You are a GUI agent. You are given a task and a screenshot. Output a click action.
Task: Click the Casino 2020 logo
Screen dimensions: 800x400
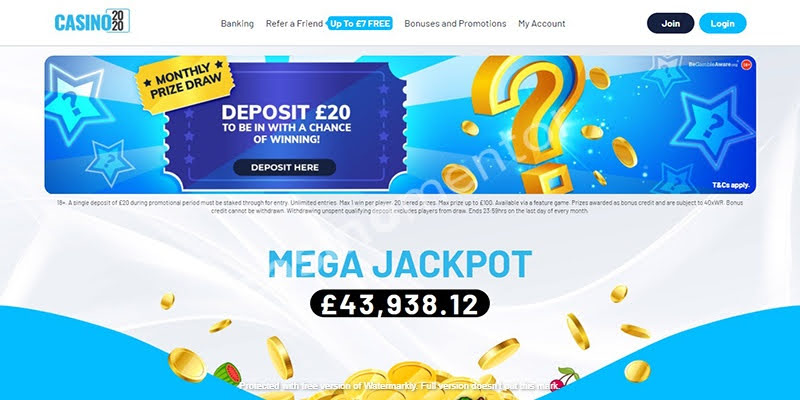pyautogui.click(x=92, y=21)
